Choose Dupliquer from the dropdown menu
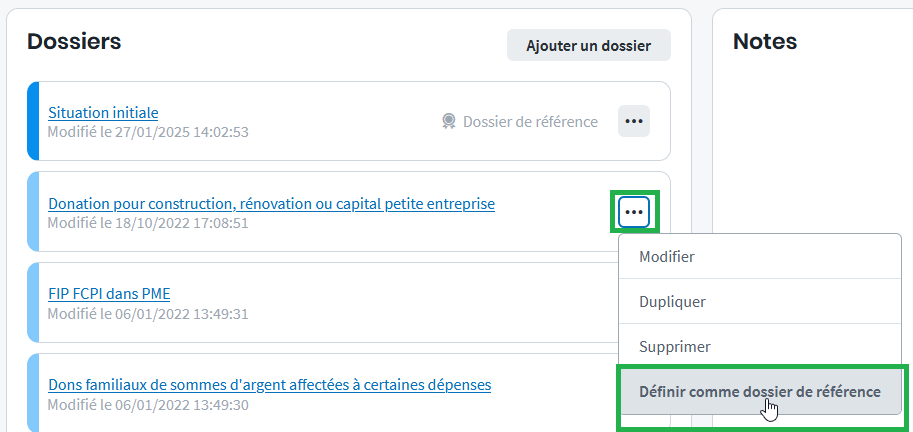 click(x=672, y=301)
